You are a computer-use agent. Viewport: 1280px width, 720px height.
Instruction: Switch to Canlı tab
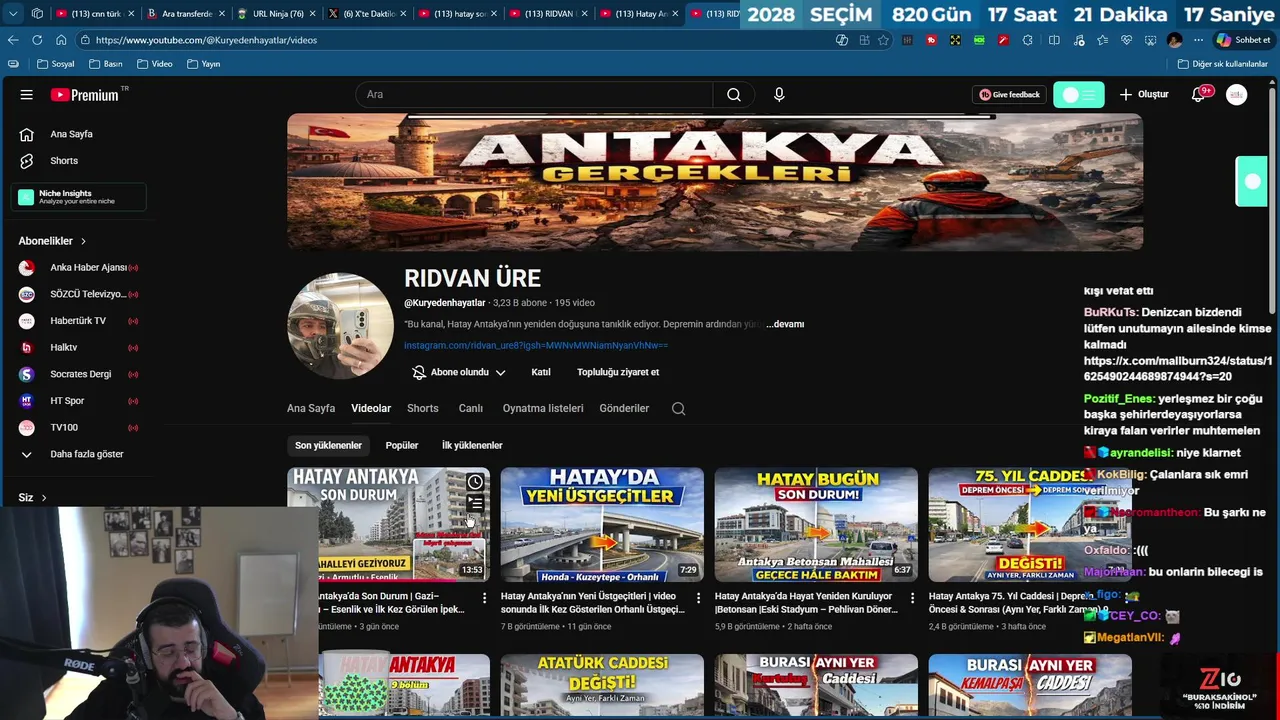coord(471,409)
